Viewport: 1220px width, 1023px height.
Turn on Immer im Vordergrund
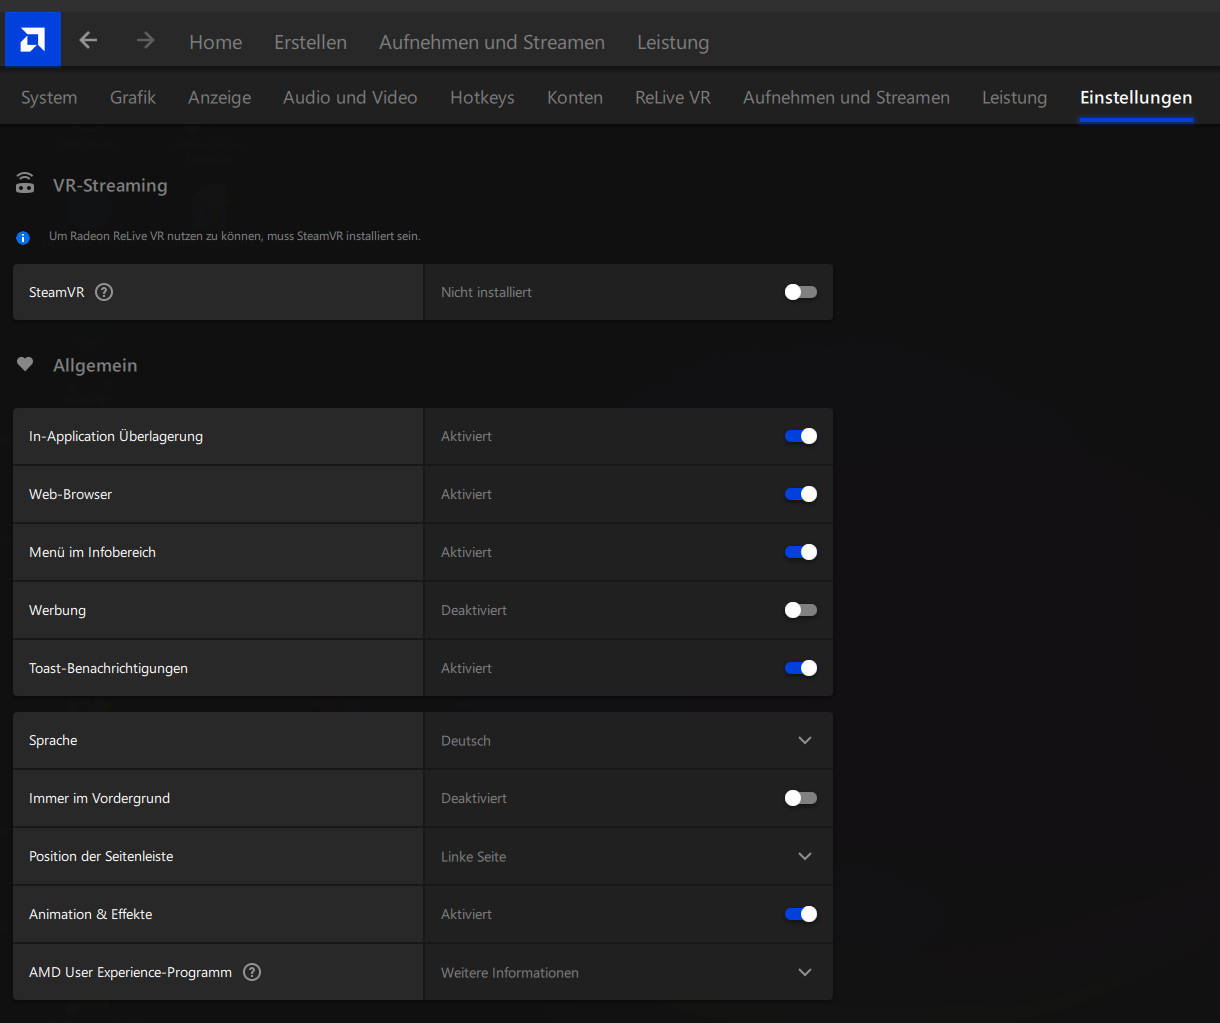(801, 798)
